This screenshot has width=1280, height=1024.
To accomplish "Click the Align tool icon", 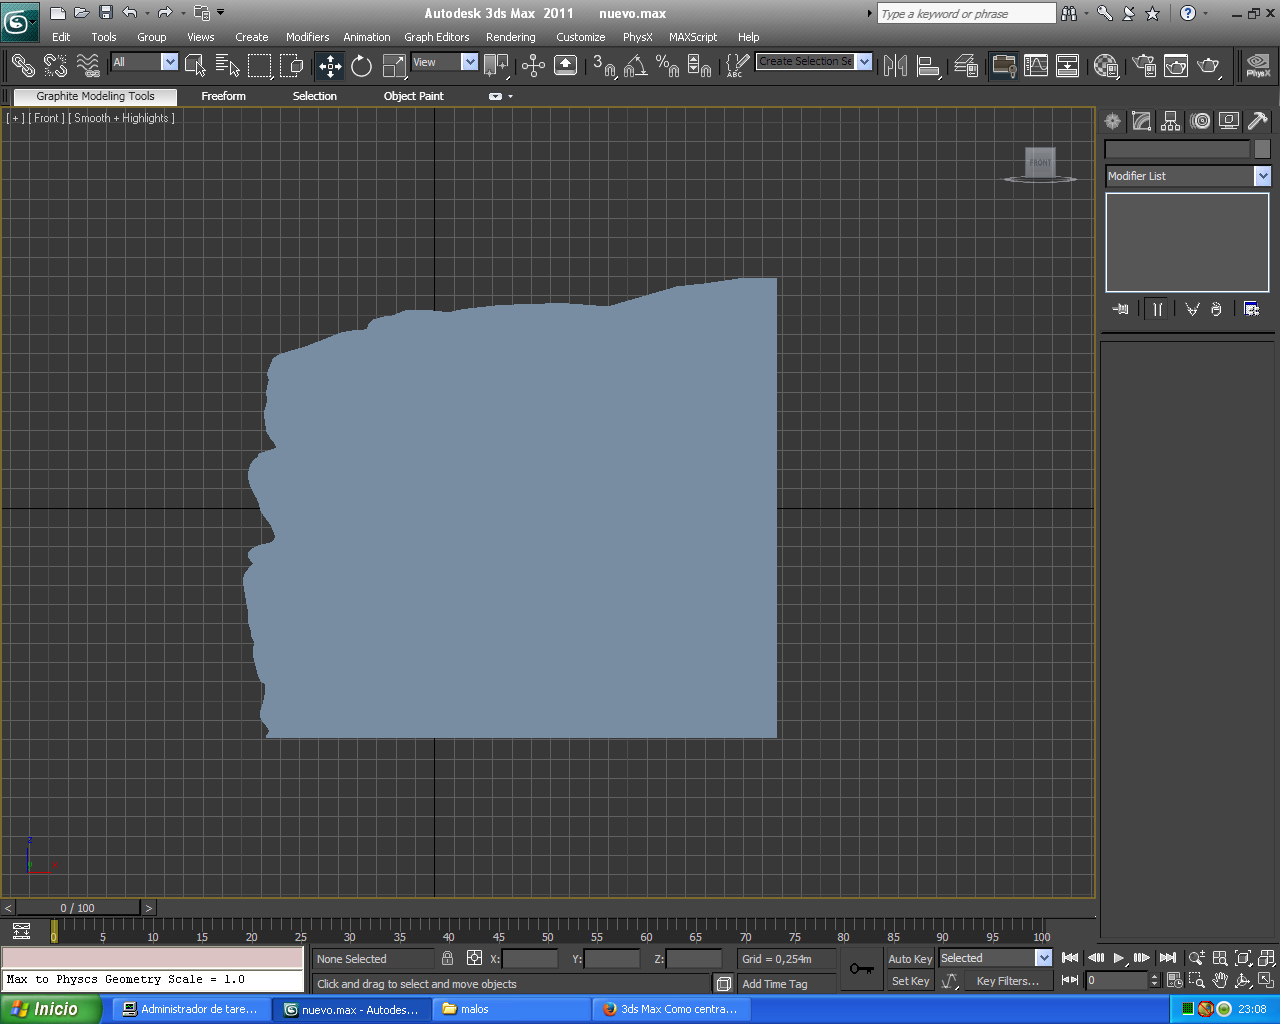I will 929,66.
